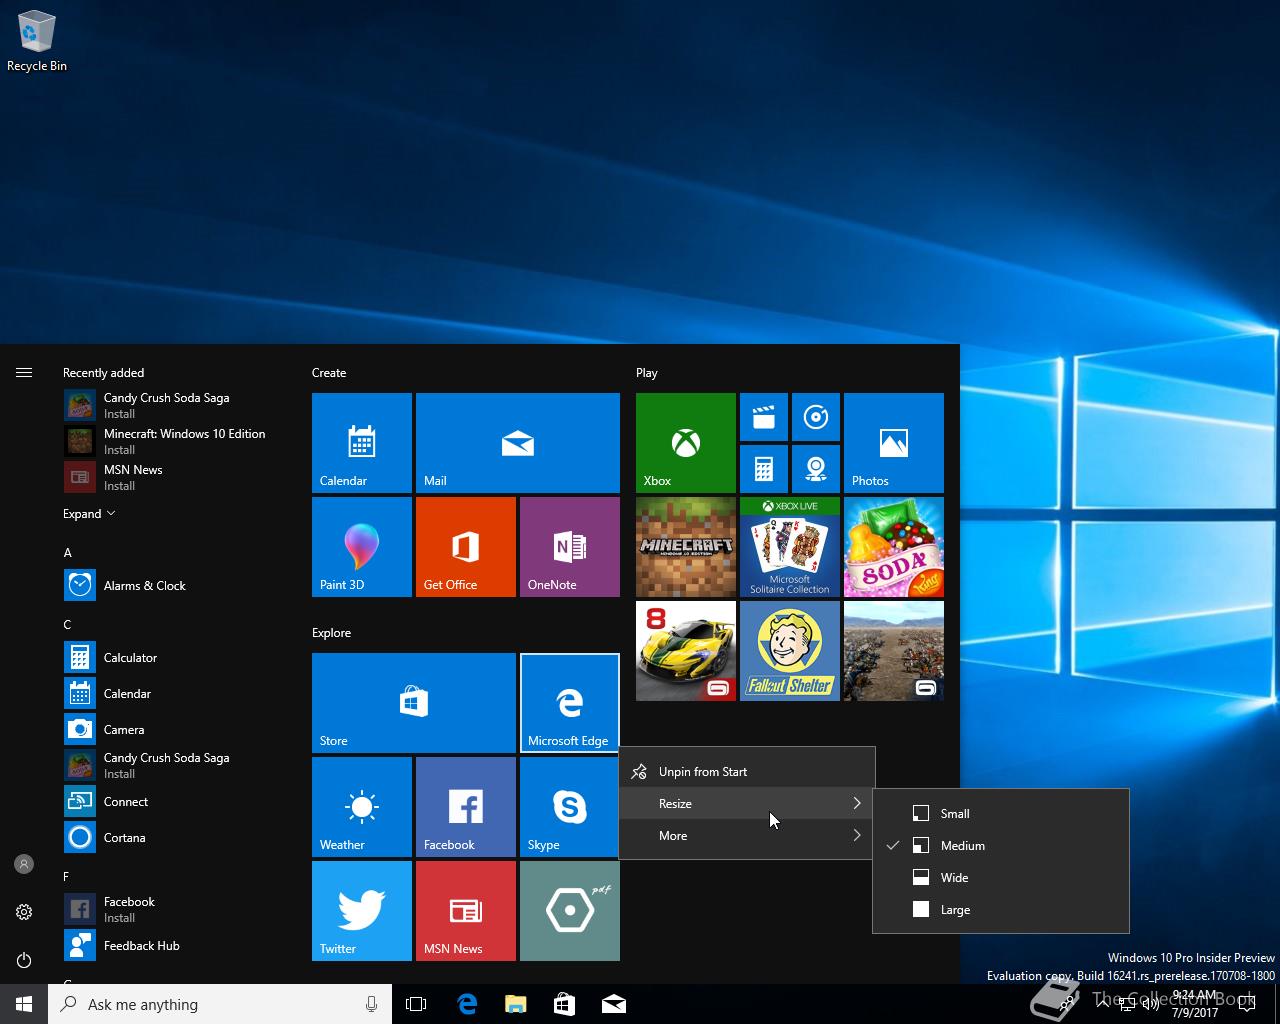This screenshot has height=1024, width=1280.
Task: Open Store from the taskbar
Action: point(564,1004)
